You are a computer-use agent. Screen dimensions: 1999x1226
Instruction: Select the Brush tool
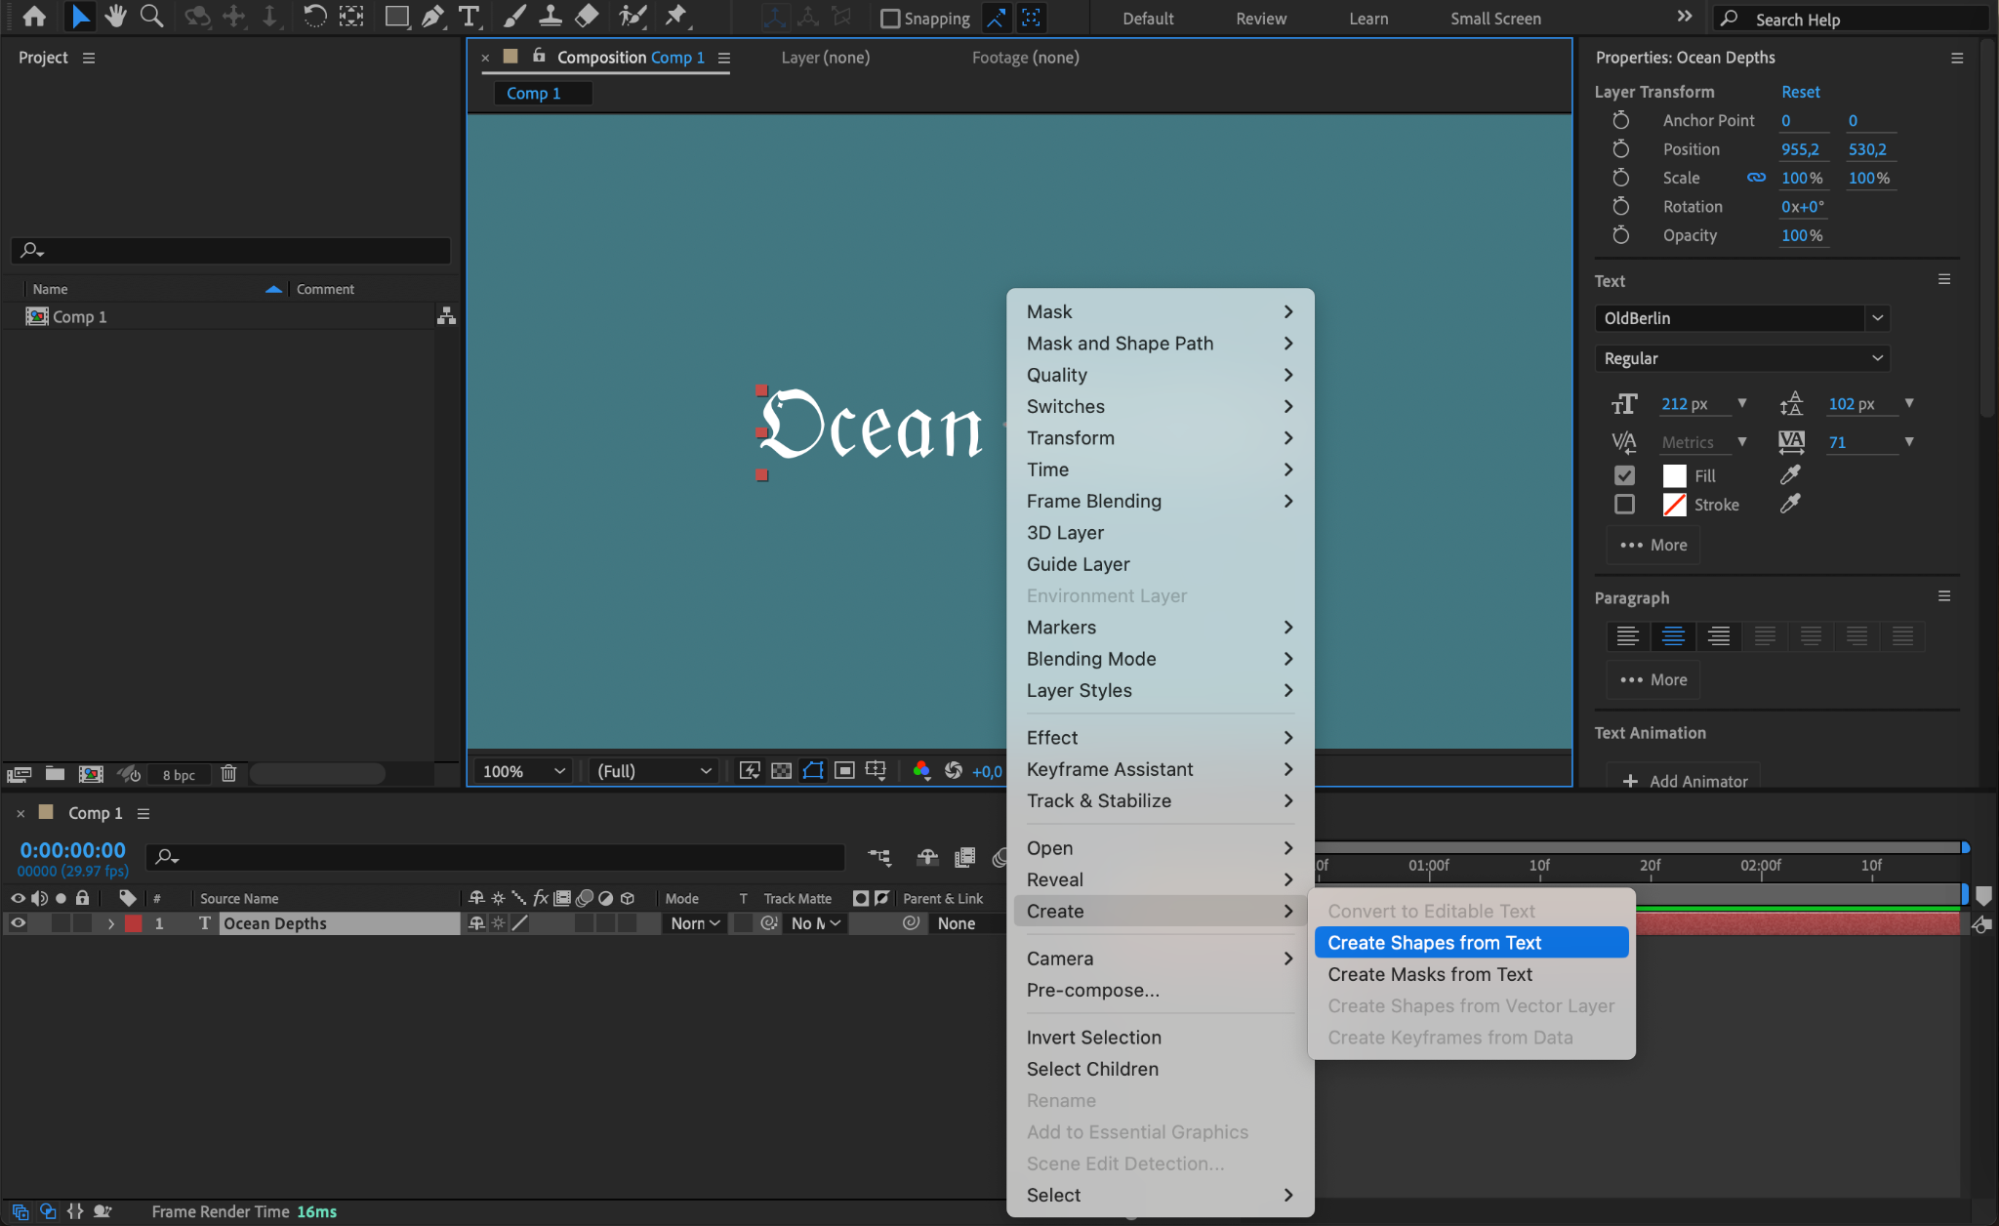[514, 16]
